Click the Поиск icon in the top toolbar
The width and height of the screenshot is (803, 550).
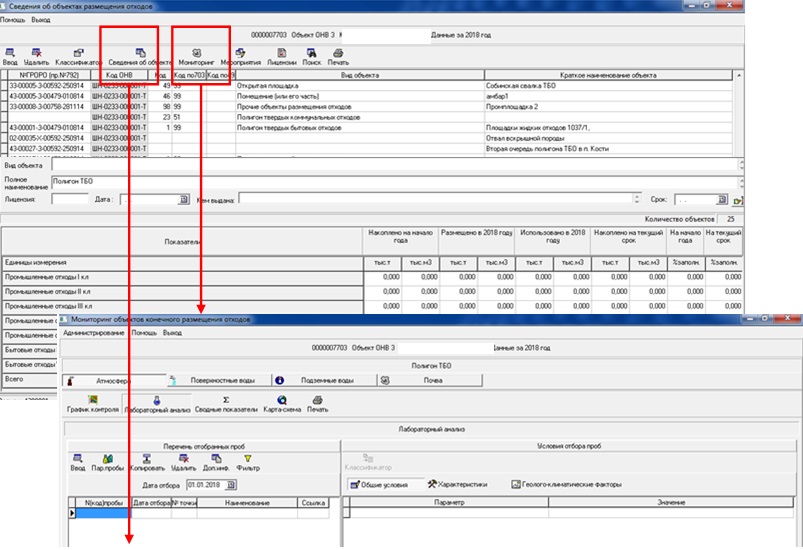click(312, 55)
